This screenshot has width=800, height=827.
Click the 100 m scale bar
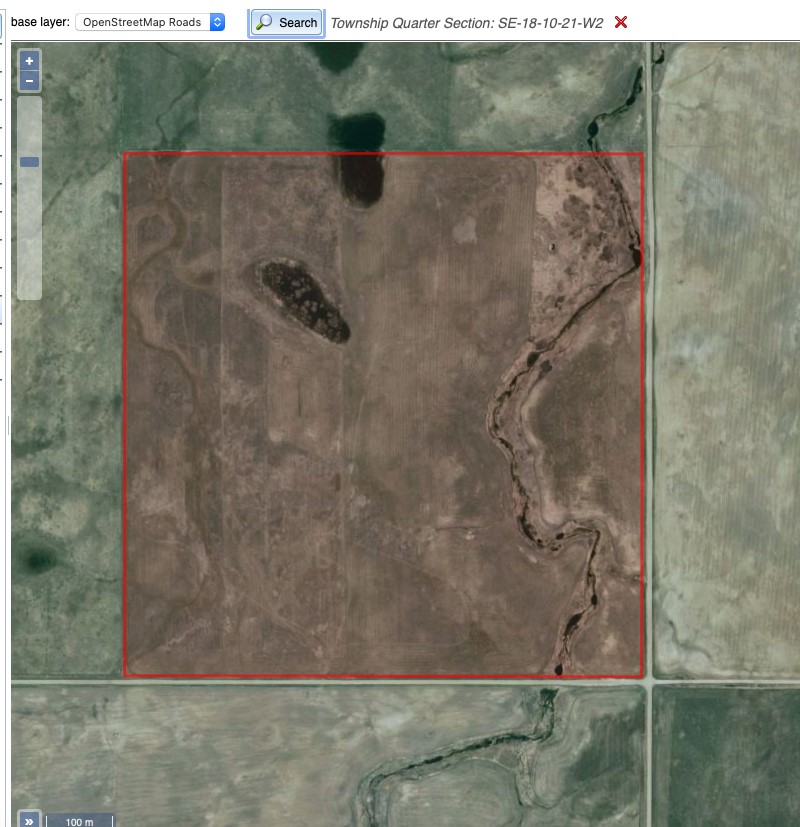click(x=79, y=821)
